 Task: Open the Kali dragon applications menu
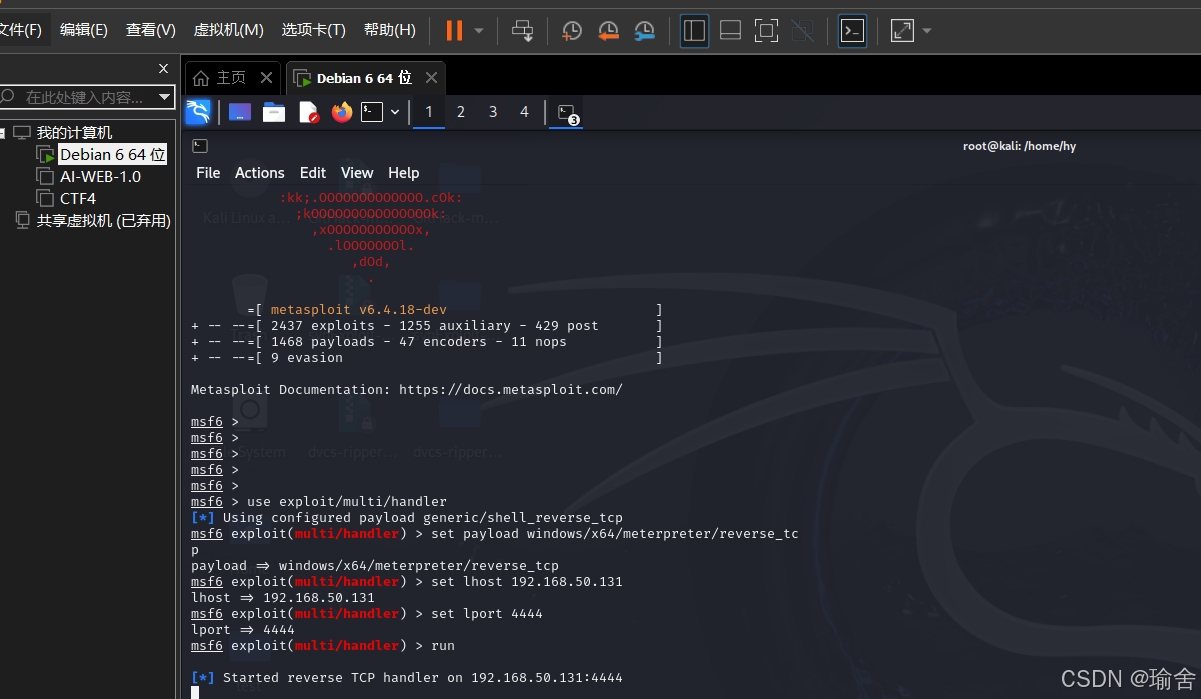[198, 112]
